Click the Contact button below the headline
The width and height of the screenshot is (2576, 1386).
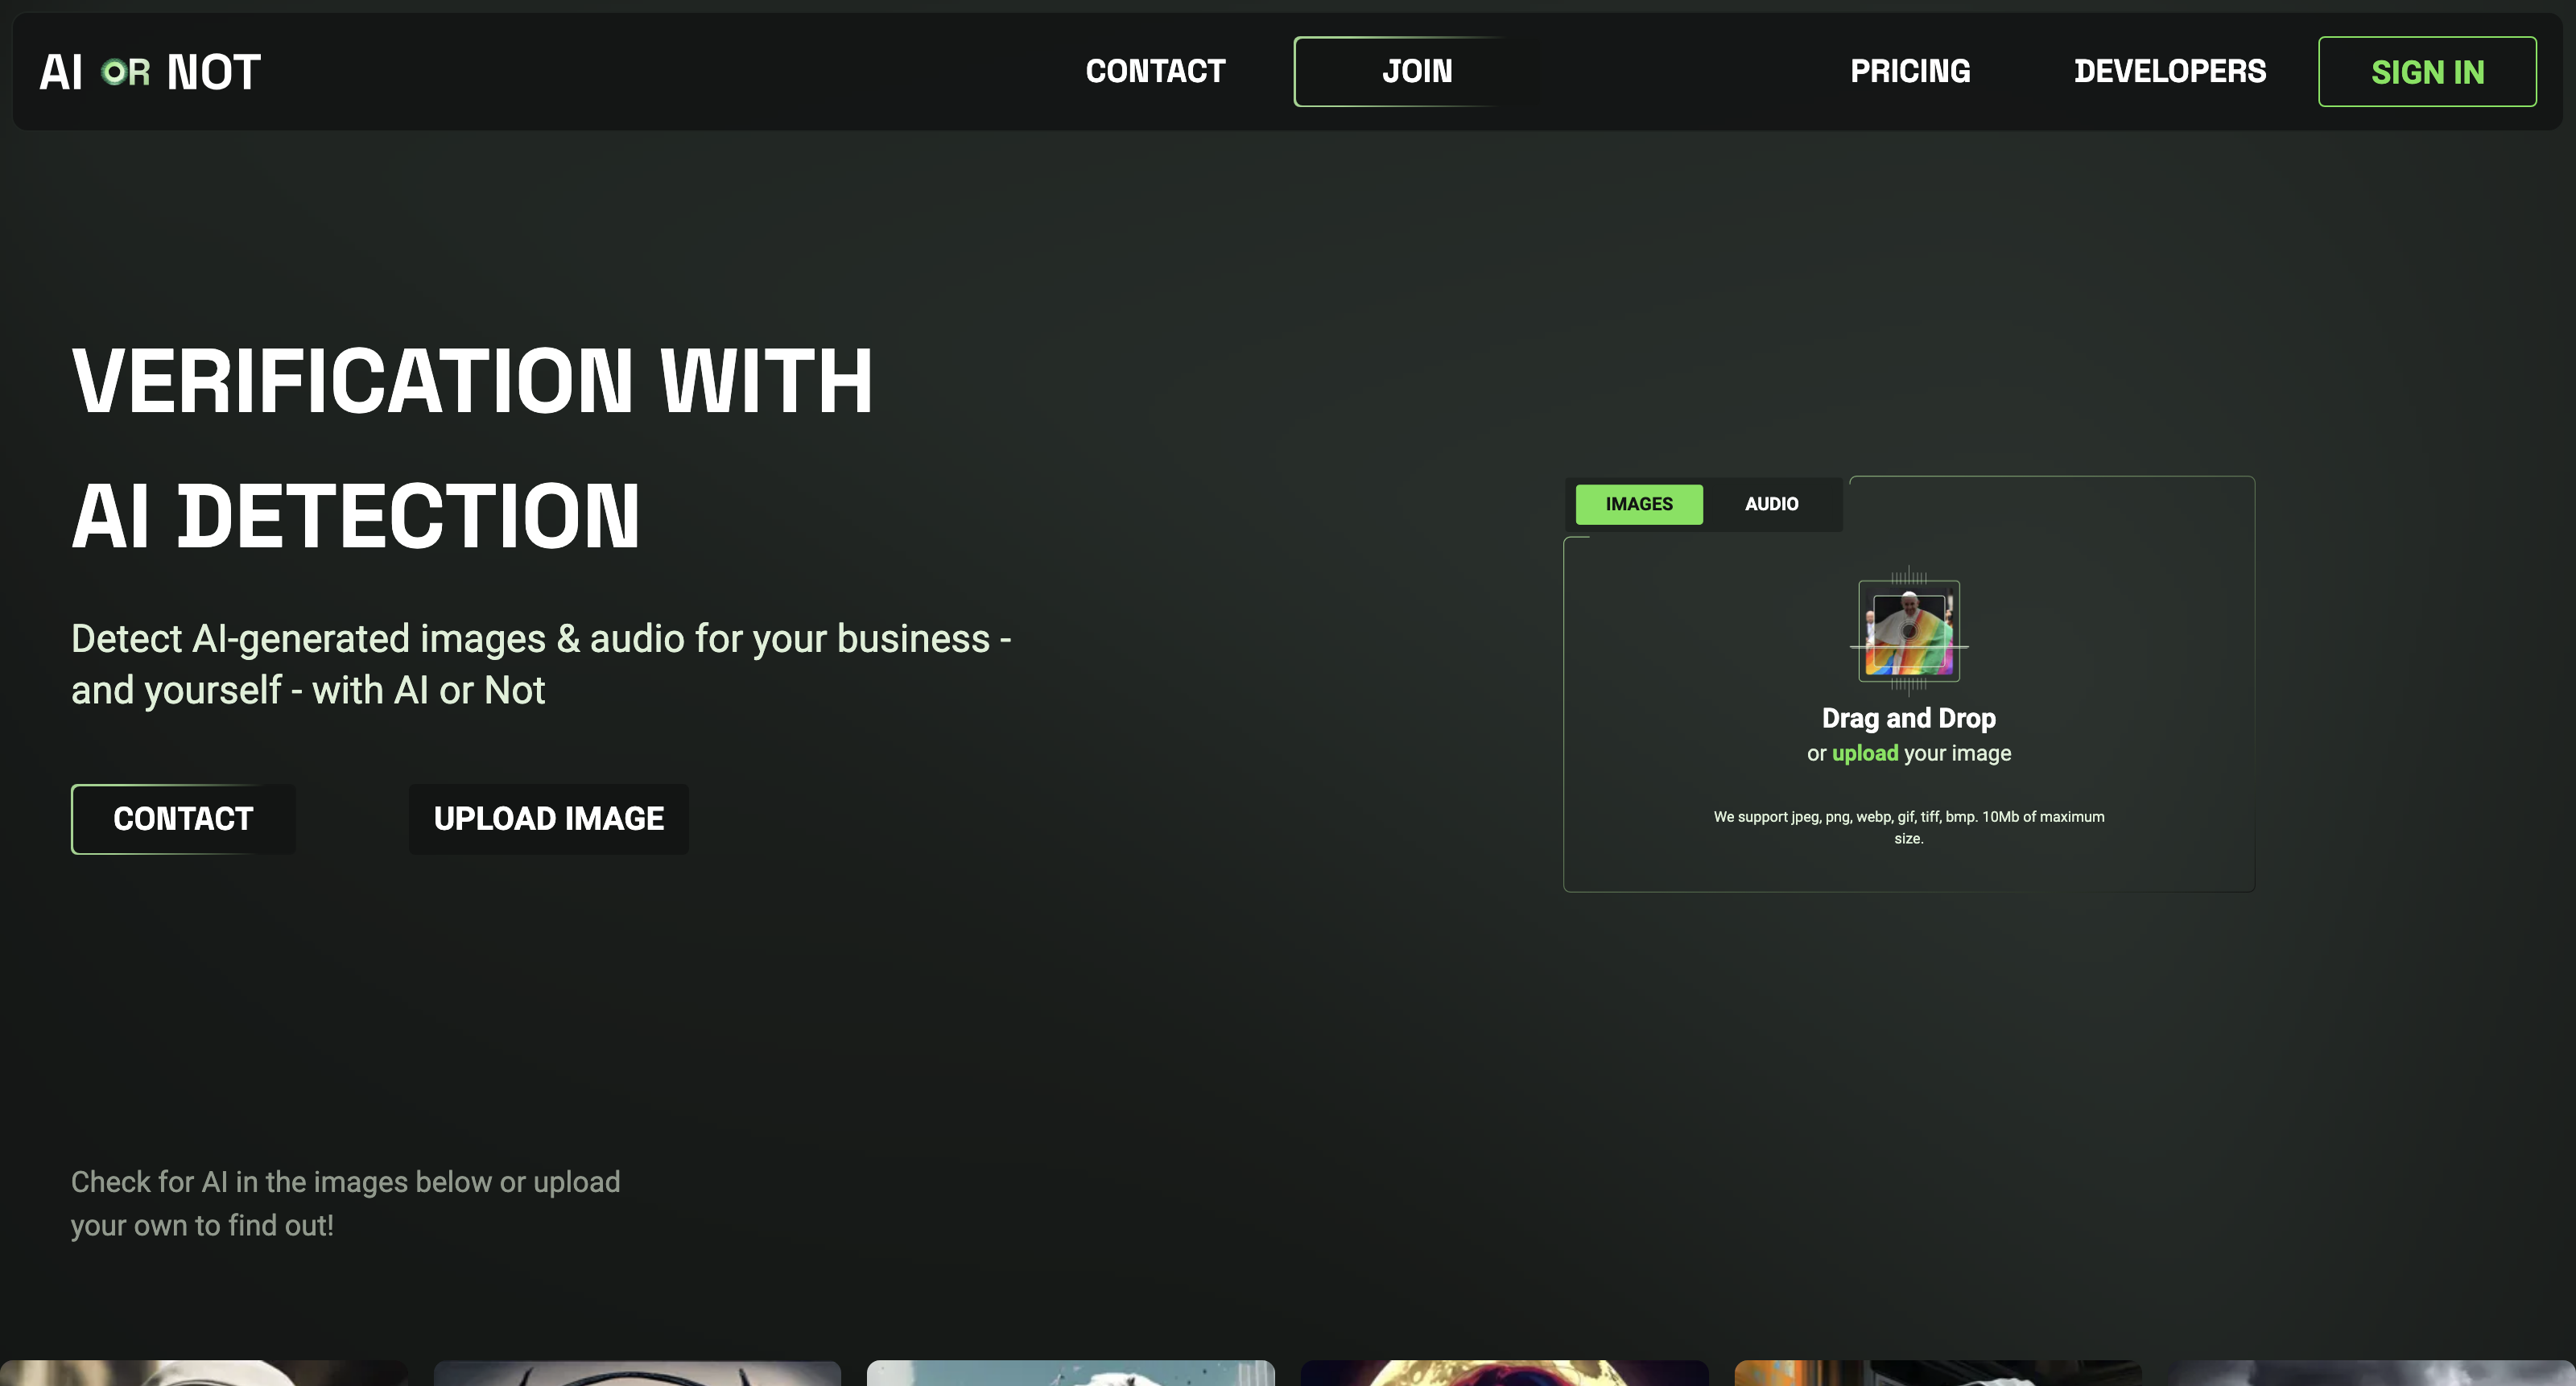click(x=183, y=819)
